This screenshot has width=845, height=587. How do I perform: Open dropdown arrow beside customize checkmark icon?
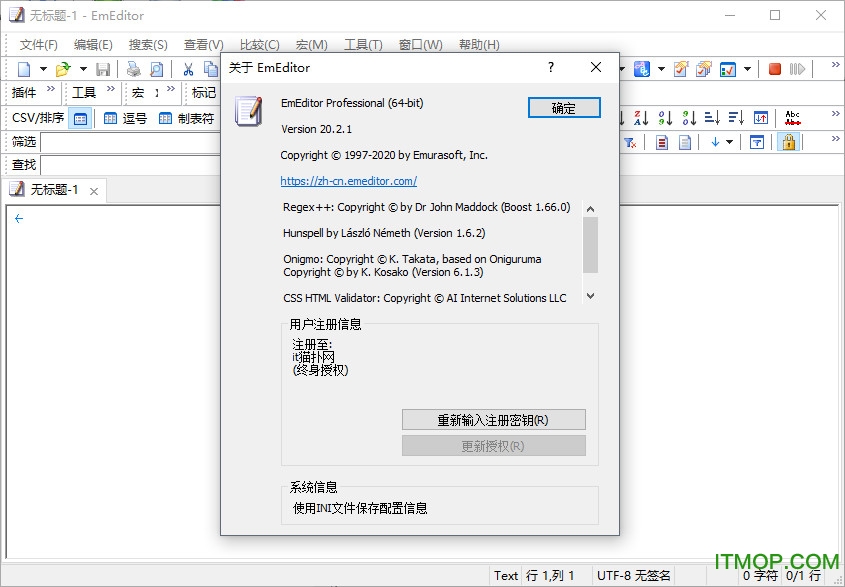click(x=747, y=69)
